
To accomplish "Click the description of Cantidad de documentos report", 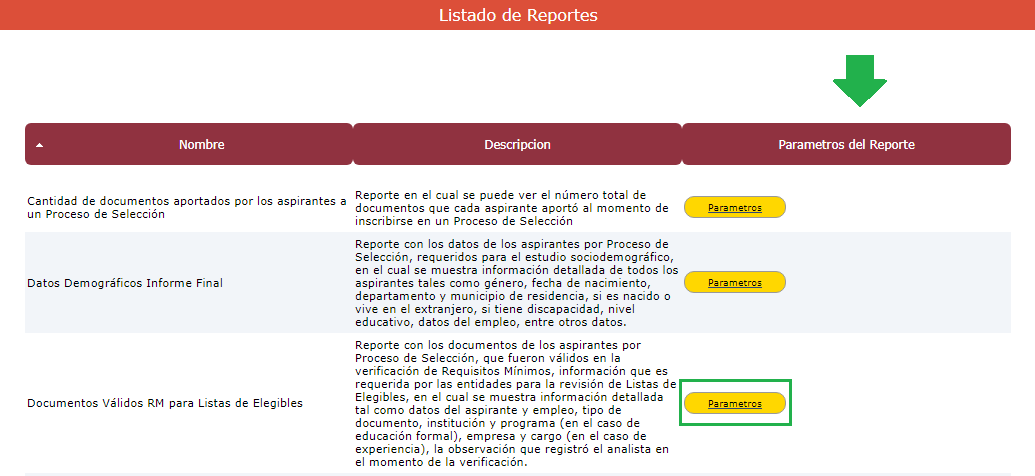I will [511, 208].
